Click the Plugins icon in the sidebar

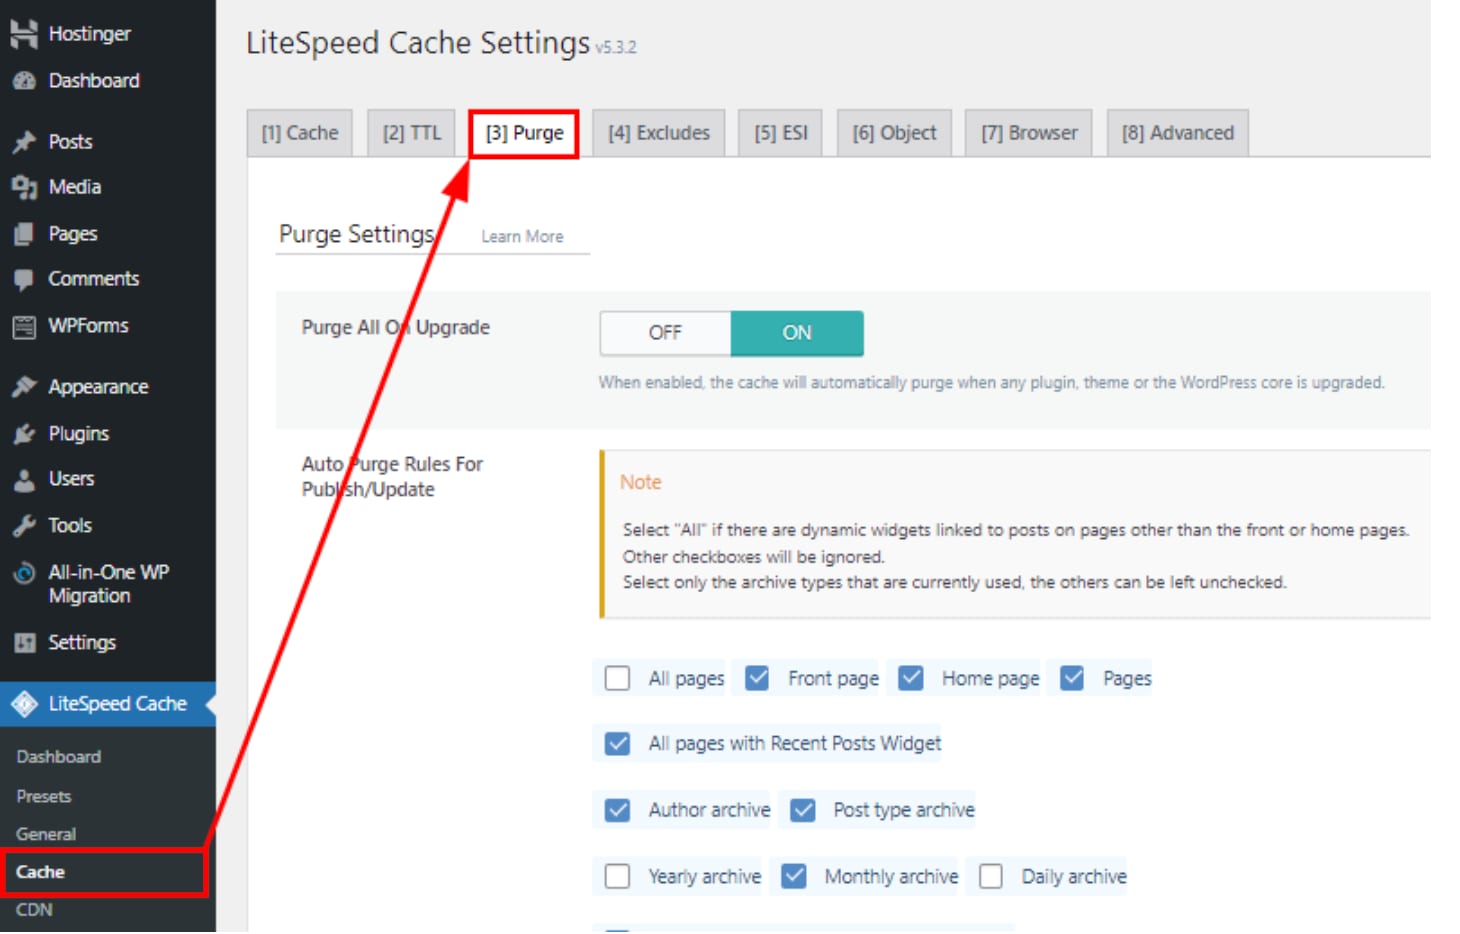(25, 433)
